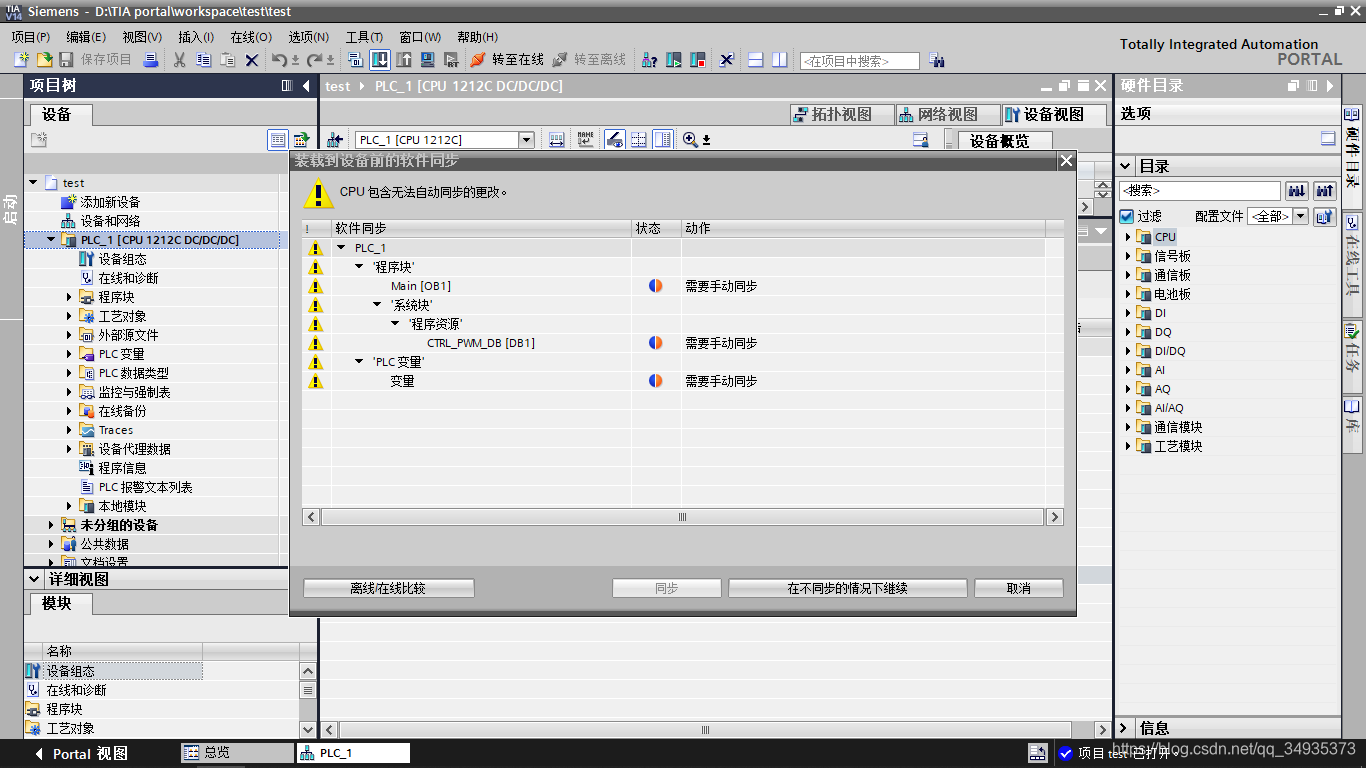Select 设备组态 in project tree

click(122, 259)
